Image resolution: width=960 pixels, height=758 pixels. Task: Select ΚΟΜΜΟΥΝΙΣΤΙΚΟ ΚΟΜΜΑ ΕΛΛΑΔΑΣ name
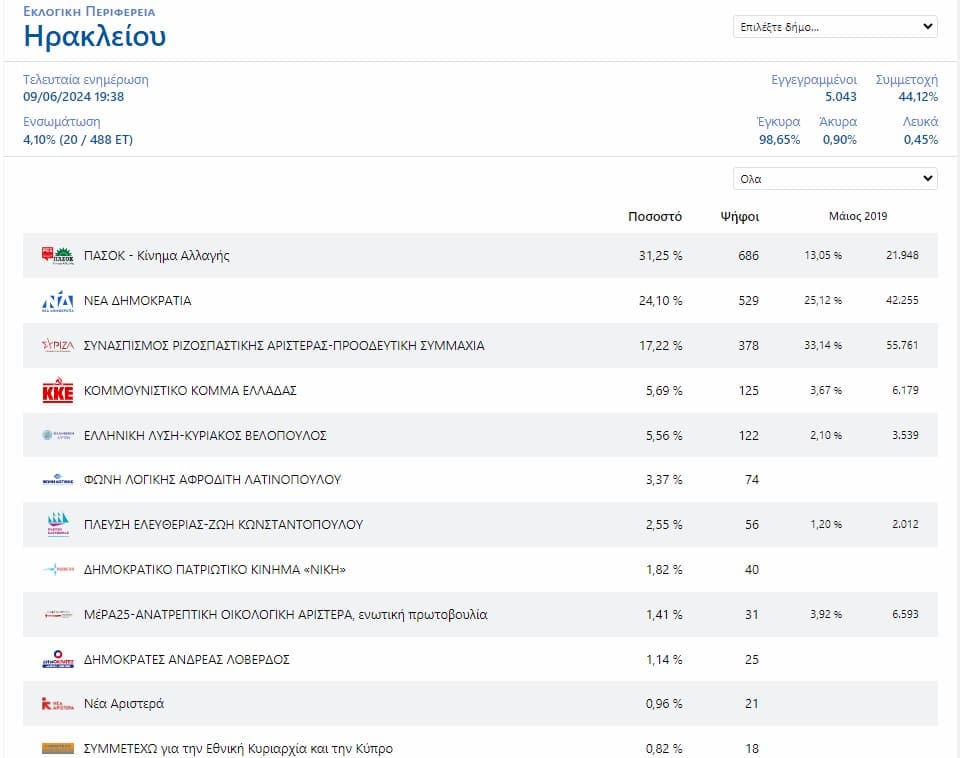coord(190,391)
